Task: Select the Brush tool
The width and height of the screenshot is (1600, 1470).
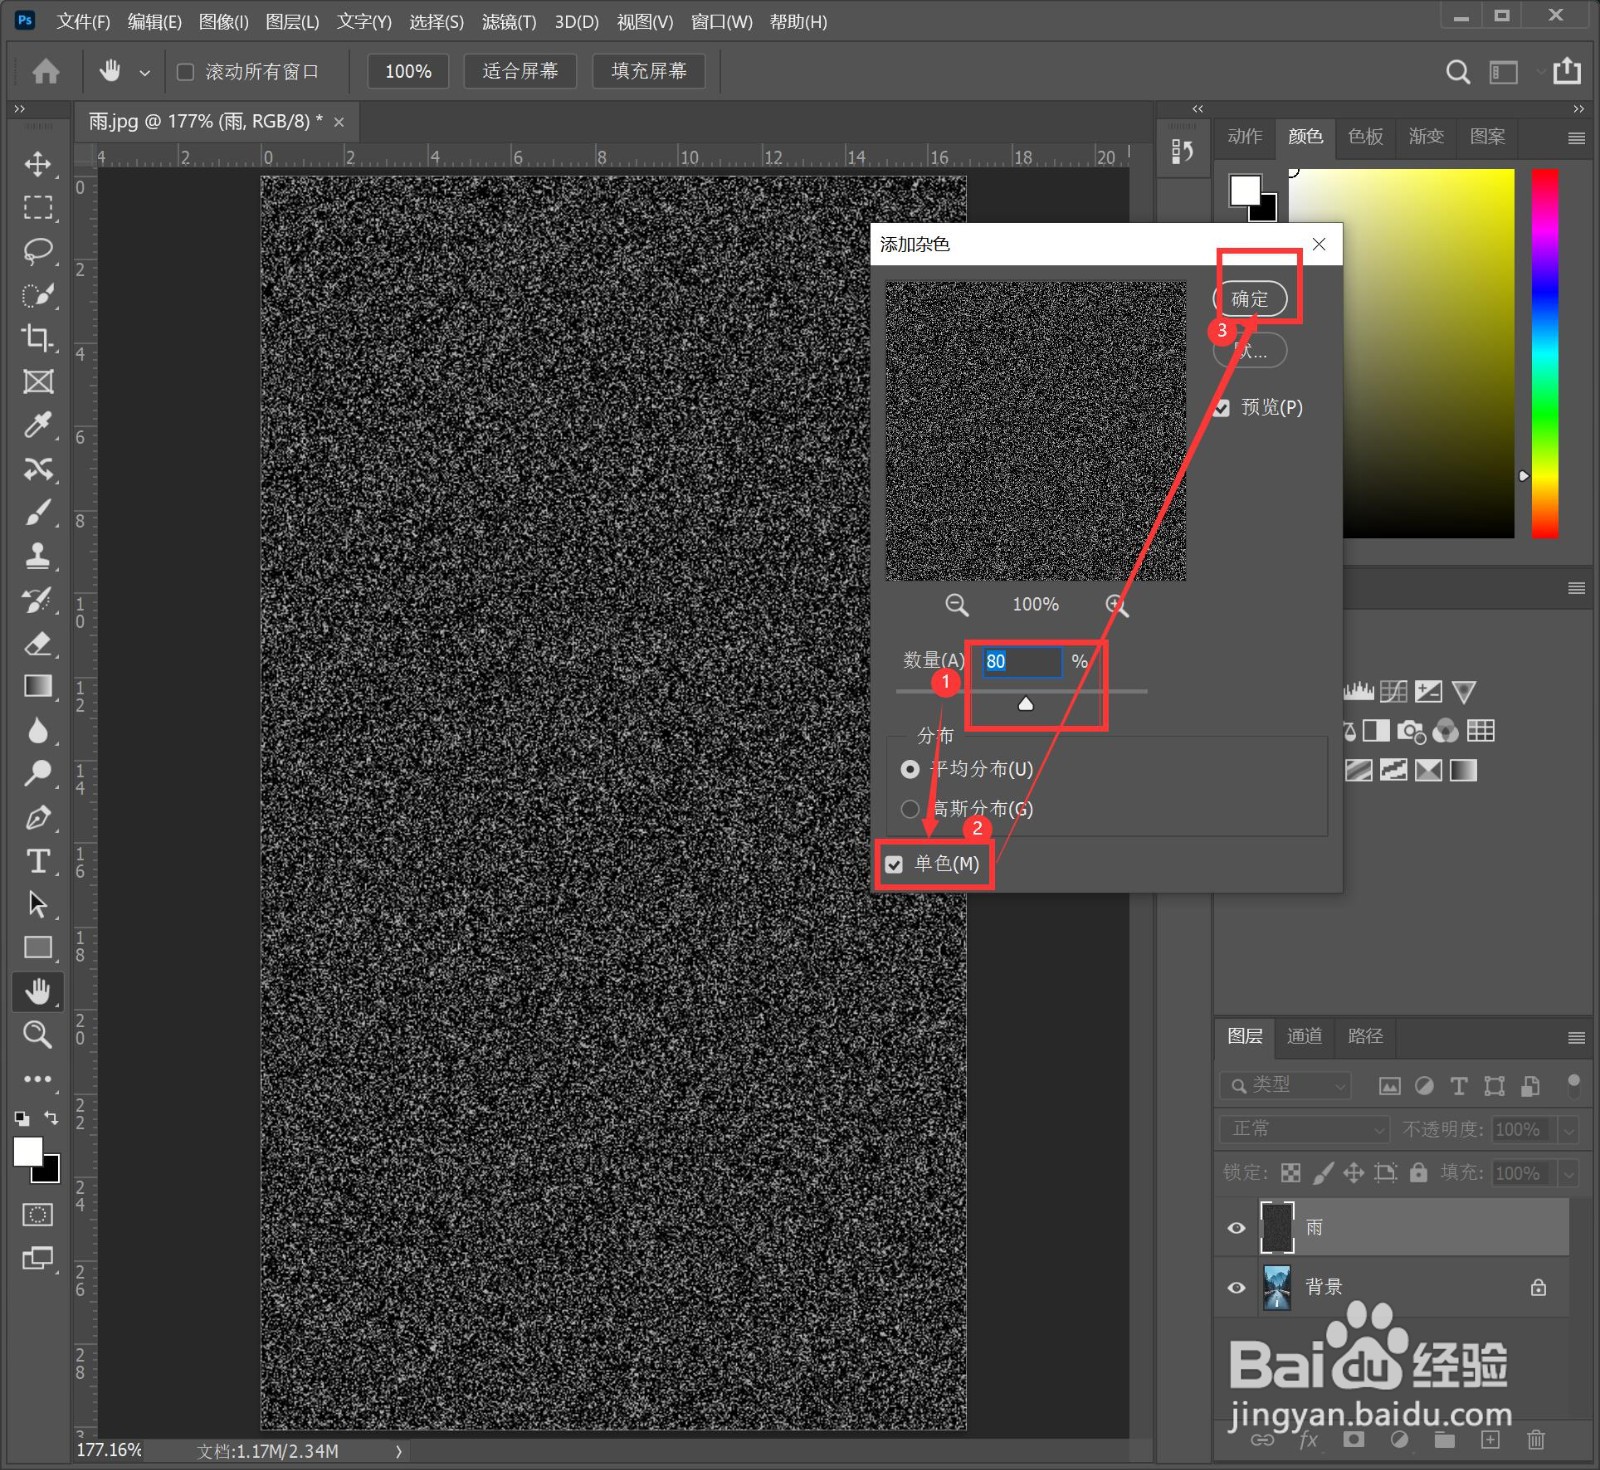Action: click(x=38, y=512)
